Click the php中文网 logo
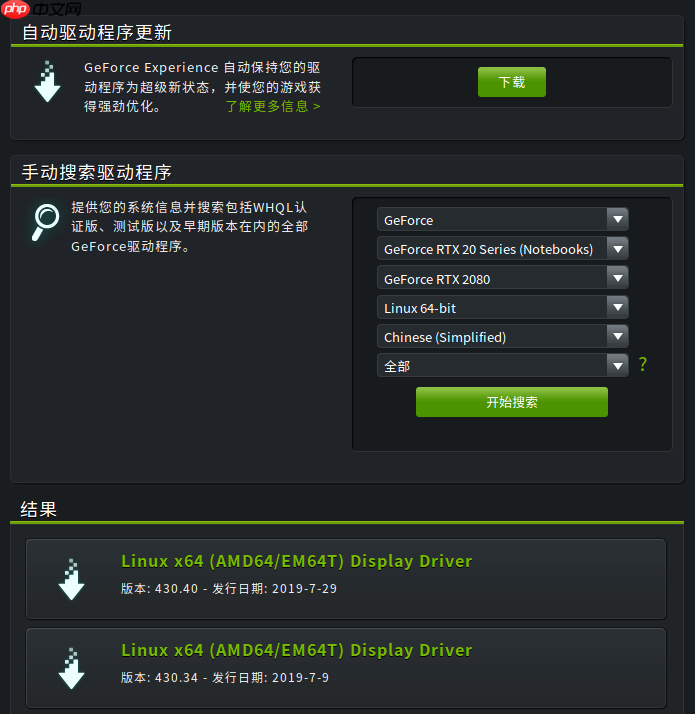 (x=41, y=9)
